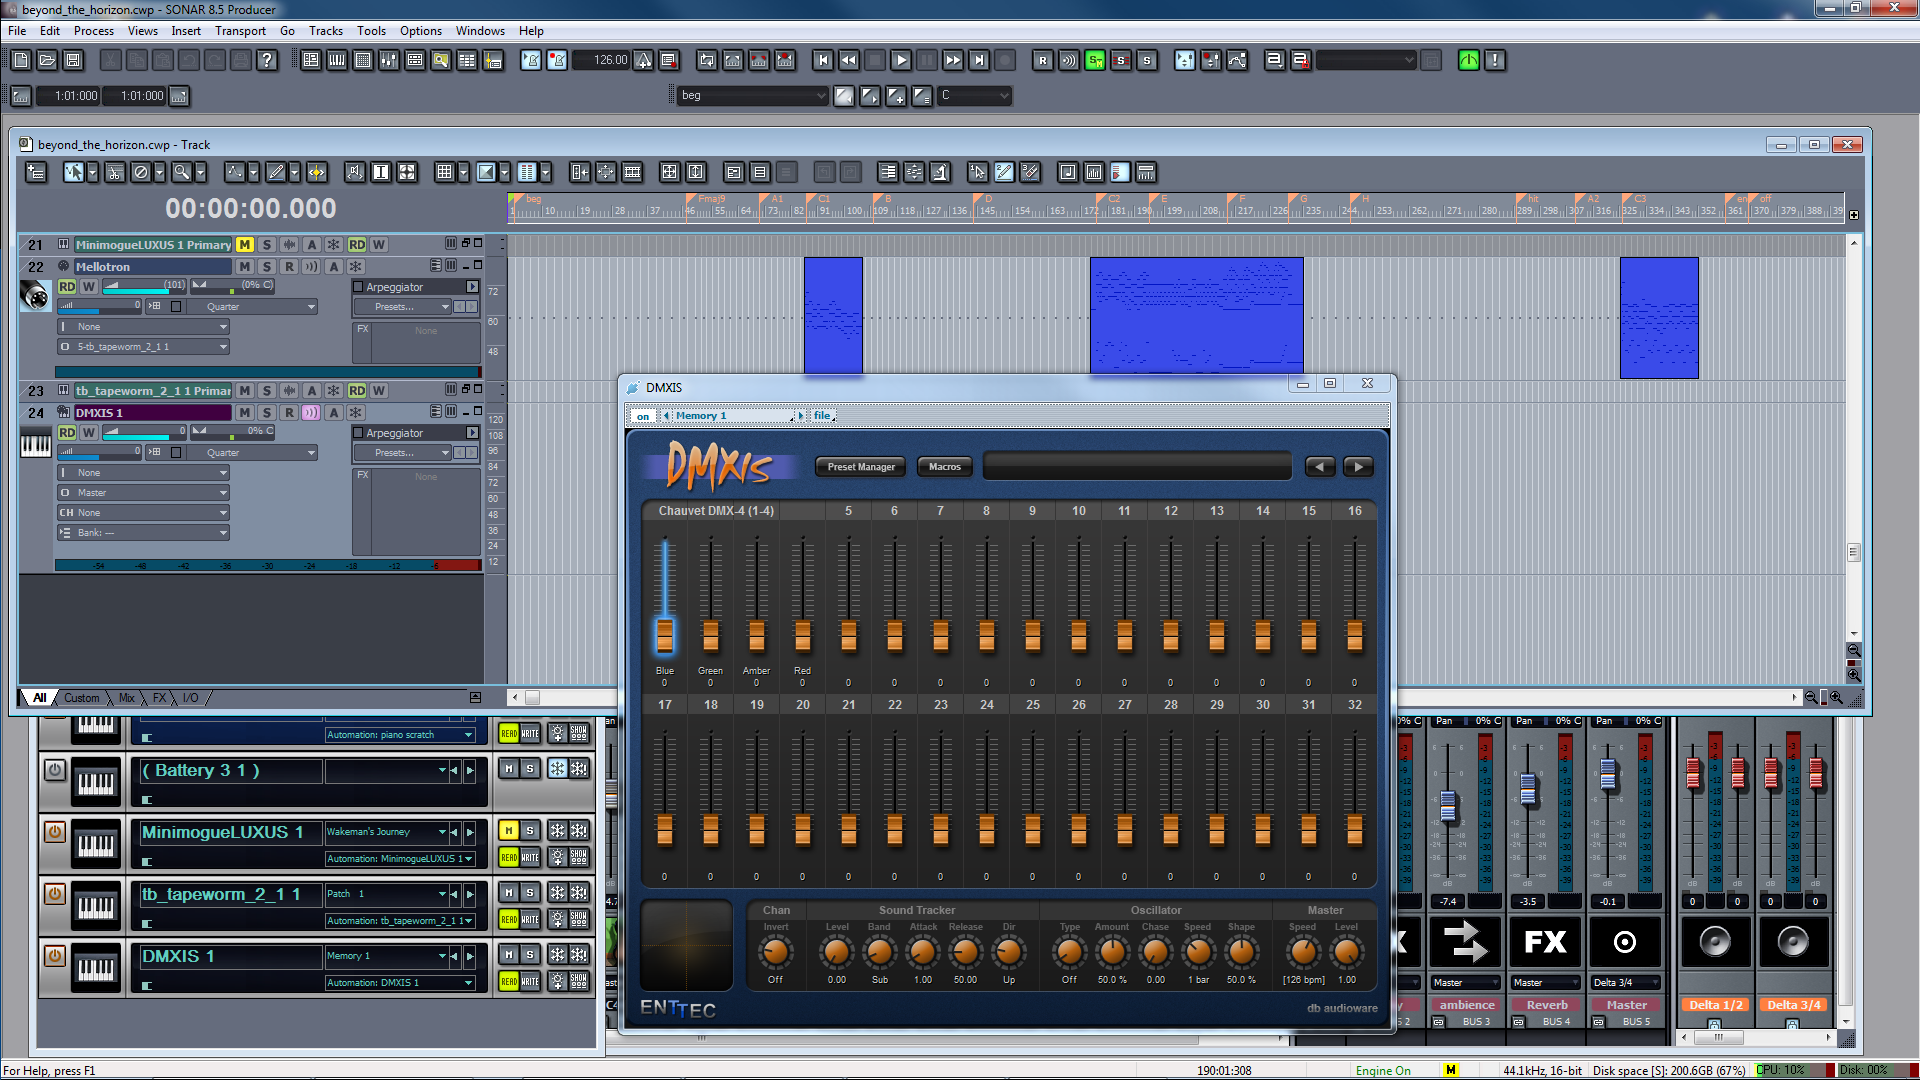The image size is (1920, 1080).
Task: Open the Piano Roll view icon
Action: click(337, 61)
